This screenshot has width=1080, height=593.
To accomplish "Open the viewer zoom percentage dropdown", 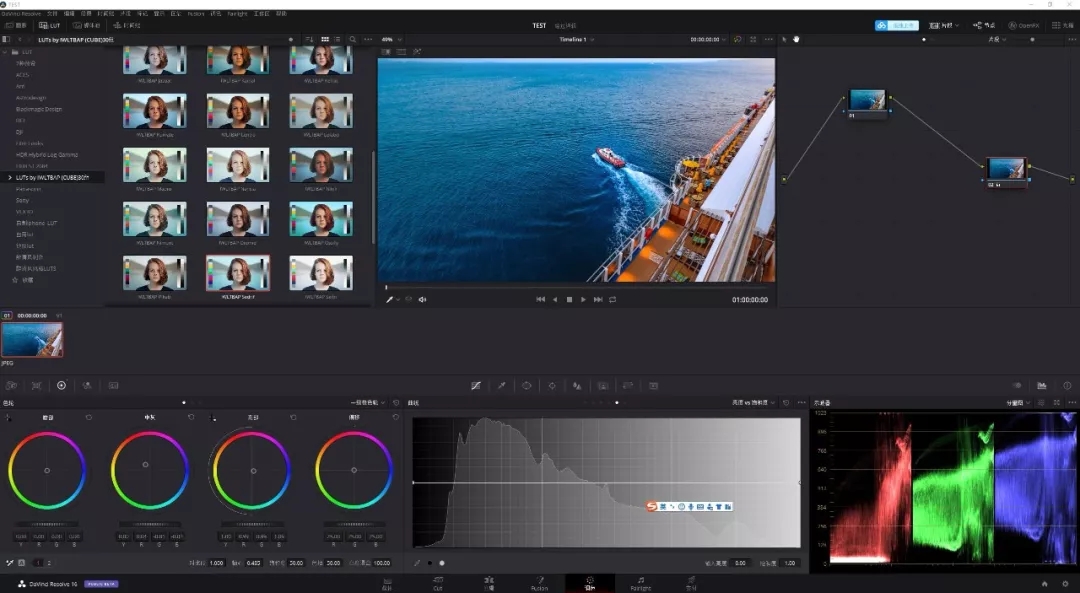I will coord(391,39).
